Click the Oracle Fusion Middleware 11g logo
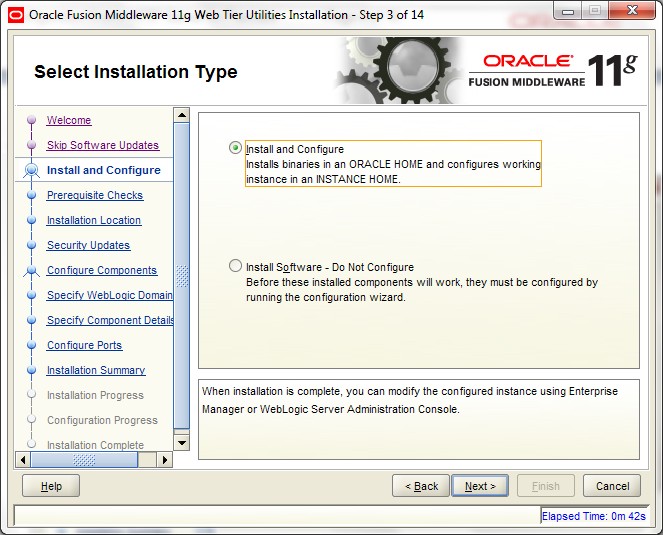Image resolution: width=663 pixels, height=535 pixels. 555,72
